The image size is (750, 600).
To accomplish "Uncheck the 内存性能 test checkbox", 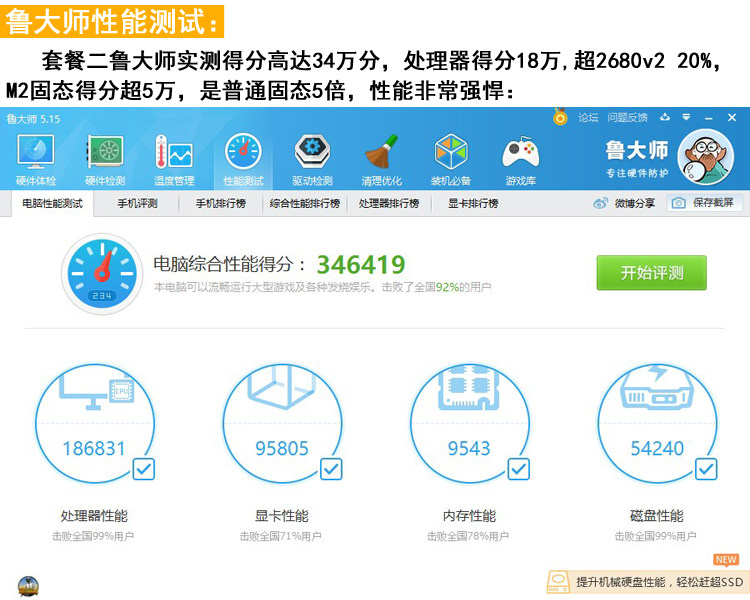I will point(518,469).
